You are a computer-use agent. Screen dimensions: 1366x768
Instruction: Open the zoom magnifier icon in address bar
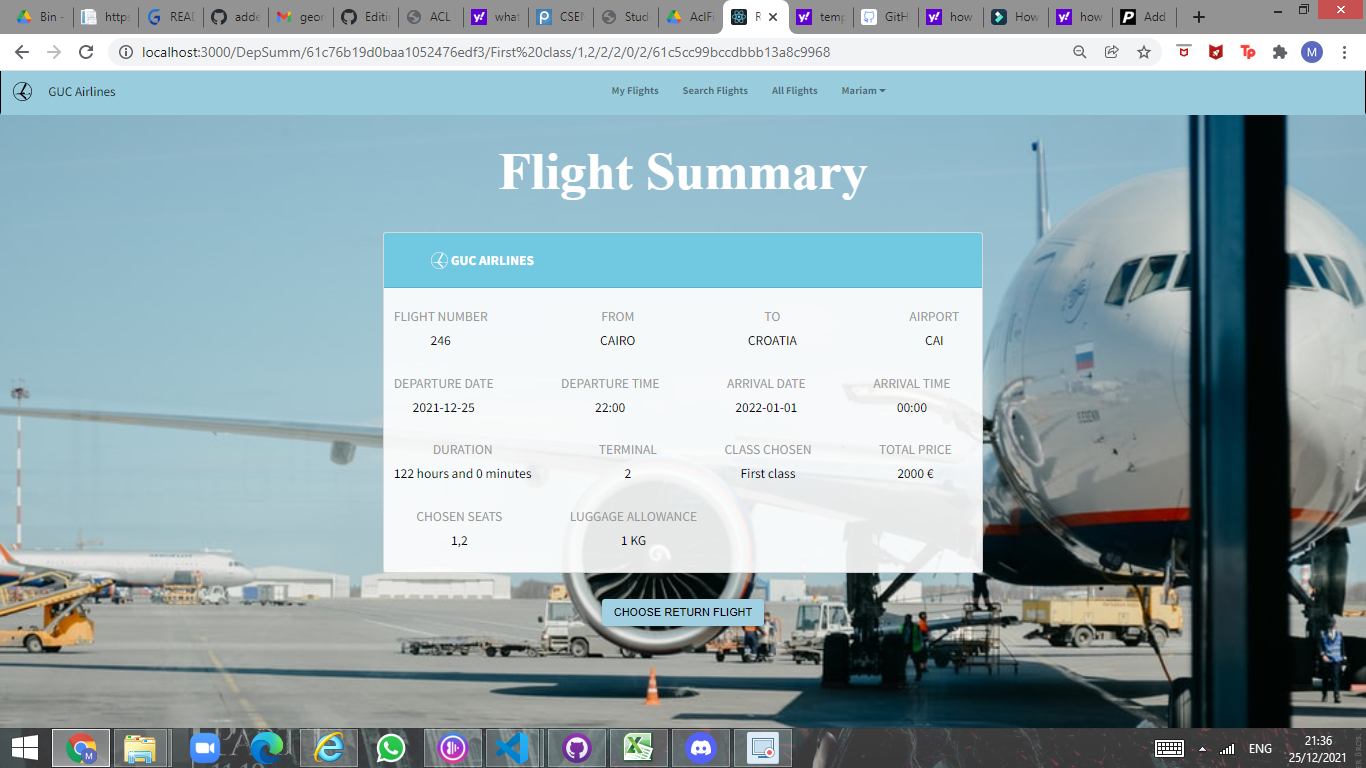[1080, 52]
